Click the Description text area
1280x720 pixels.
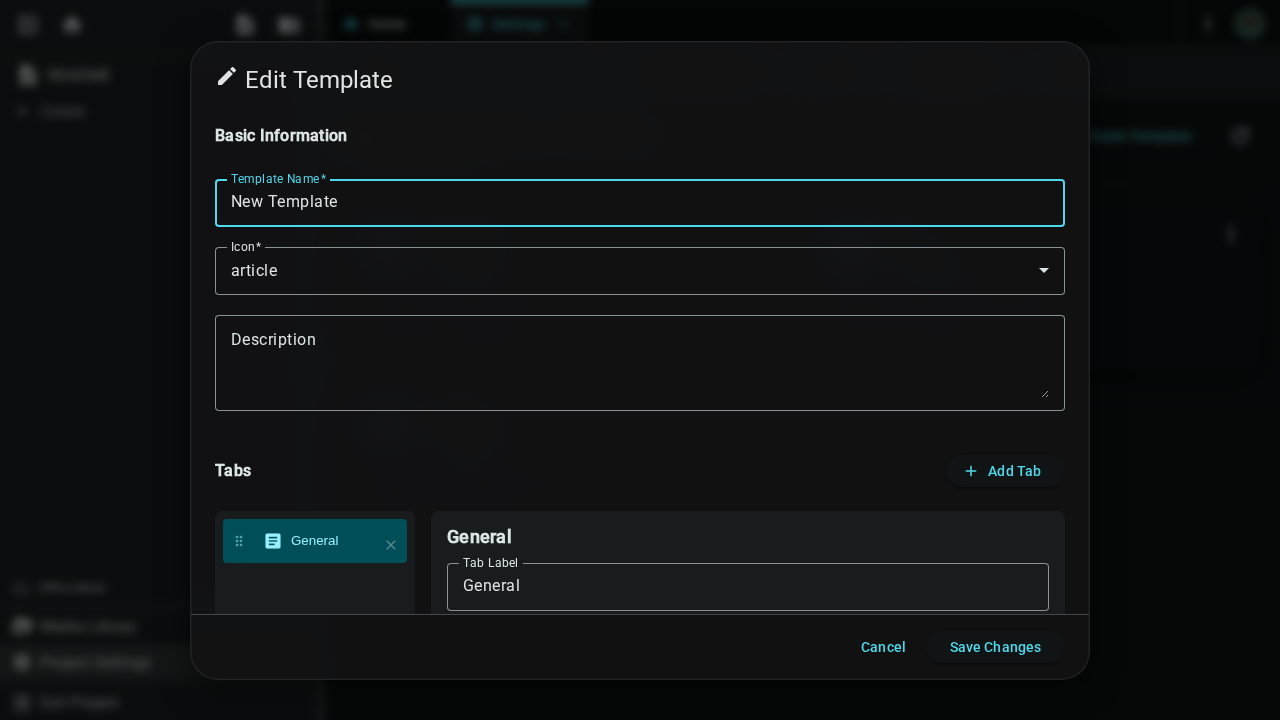pos(640,362)
